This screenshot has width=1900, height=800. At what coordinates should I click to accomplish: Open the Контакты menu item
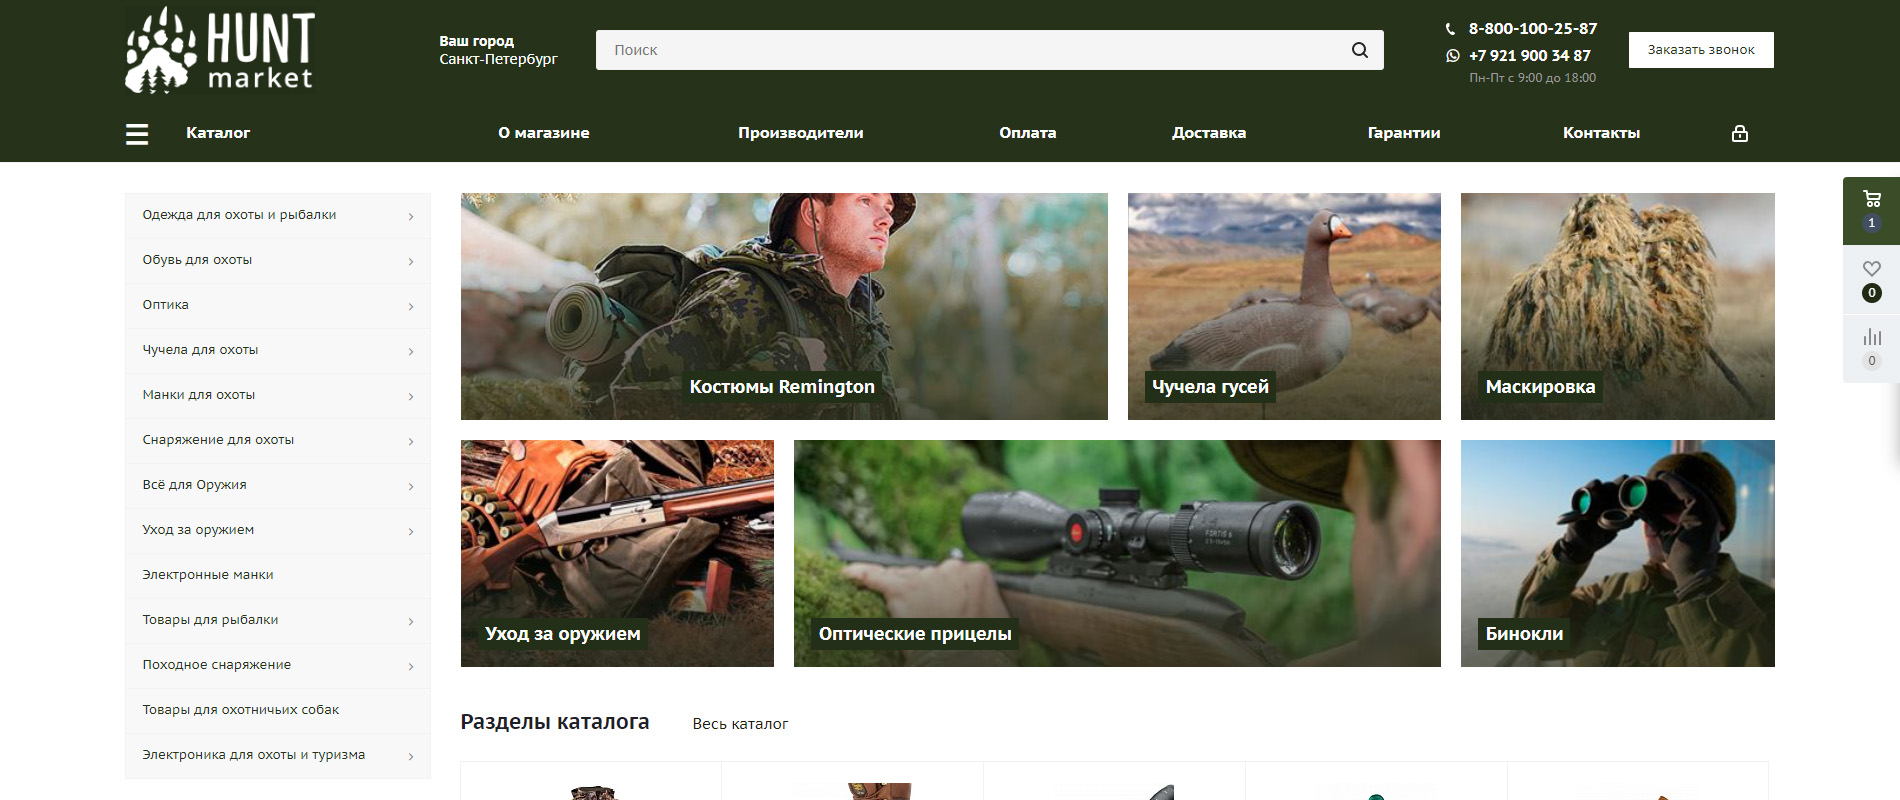(1602, 133)
